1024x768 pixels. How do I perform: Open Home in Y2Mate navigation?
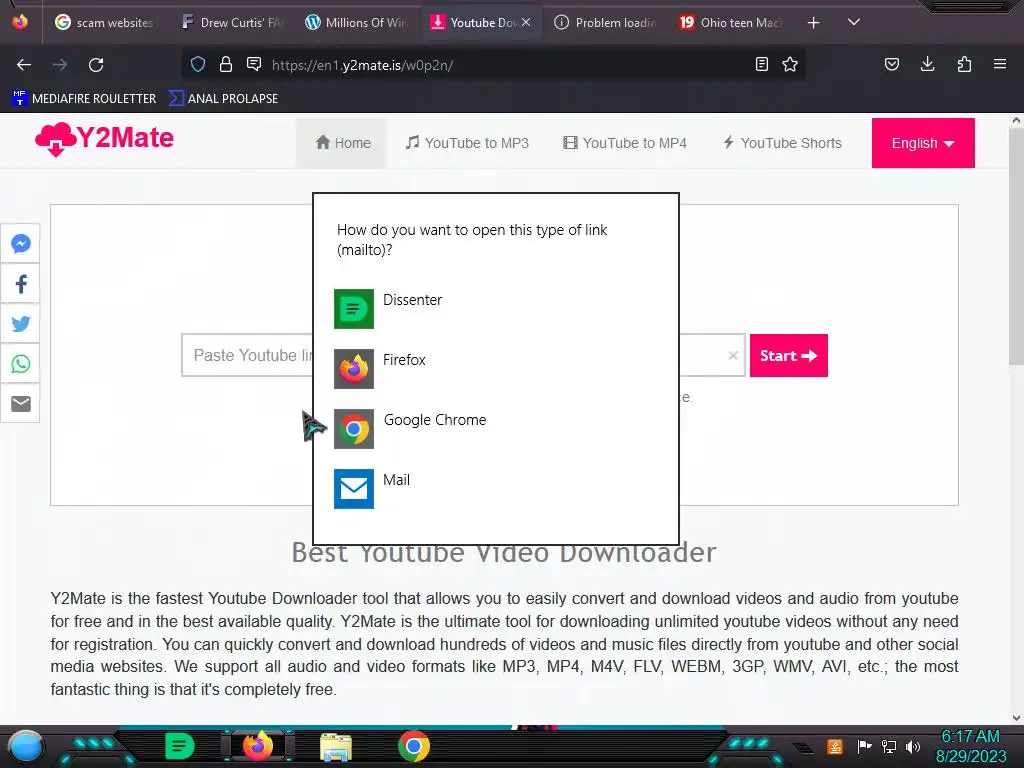pyautogui.click(x=342, y=143)
